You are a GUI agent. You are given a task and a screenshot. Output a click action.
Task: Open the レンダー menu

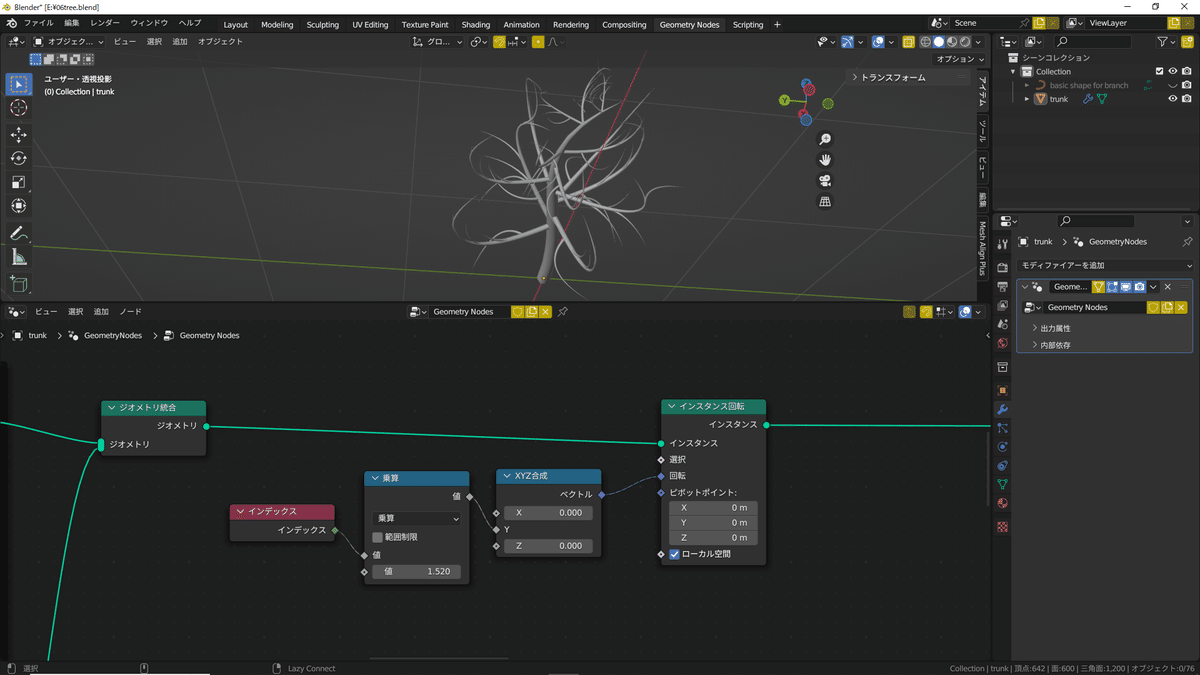(x=105, y=23)
